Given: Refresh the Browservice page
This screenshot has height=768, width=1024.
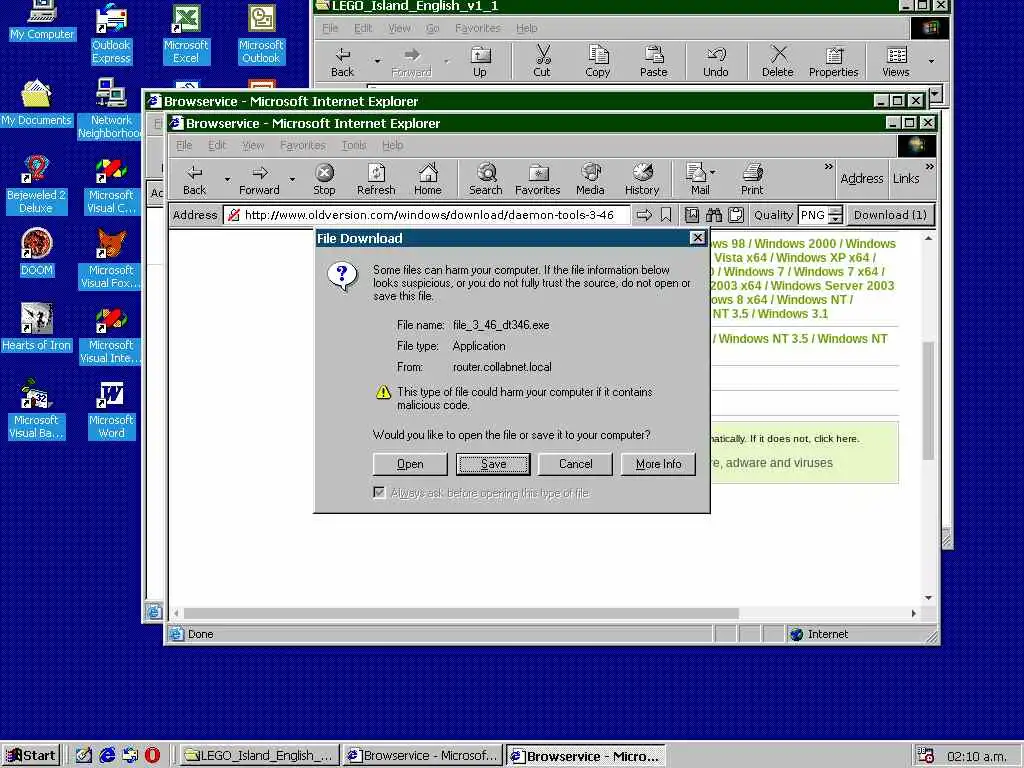Looking at the screenshot, I should 376,179.
